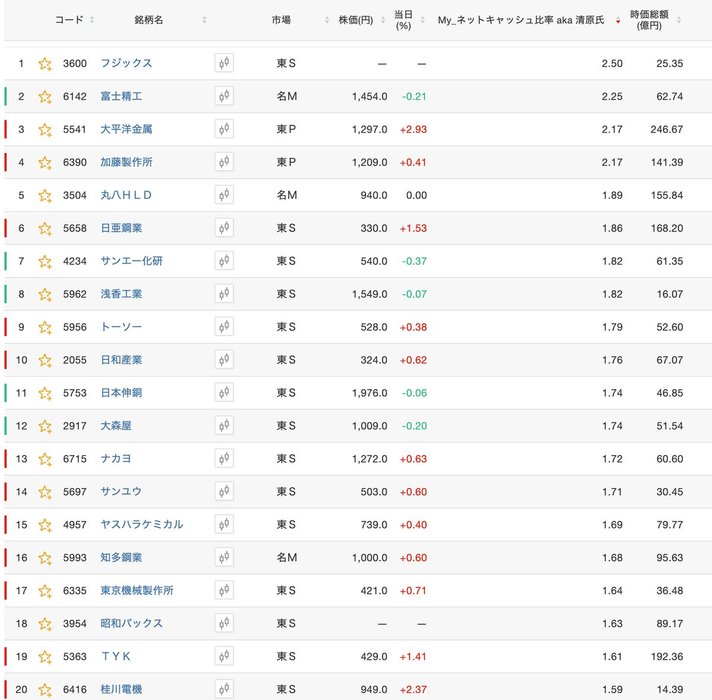Open ヤスハラケミカル stock page link
The image size is (712, 700).
[142, 524]
